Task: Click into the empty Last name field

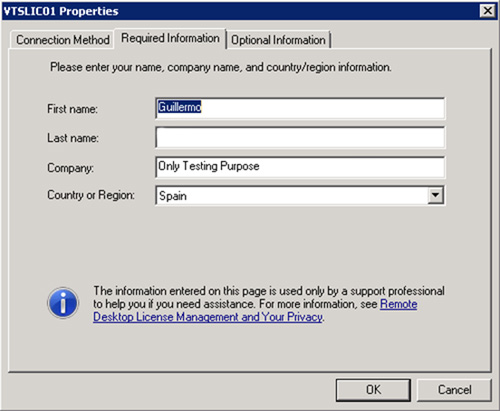Action: [x=300, y=137]
